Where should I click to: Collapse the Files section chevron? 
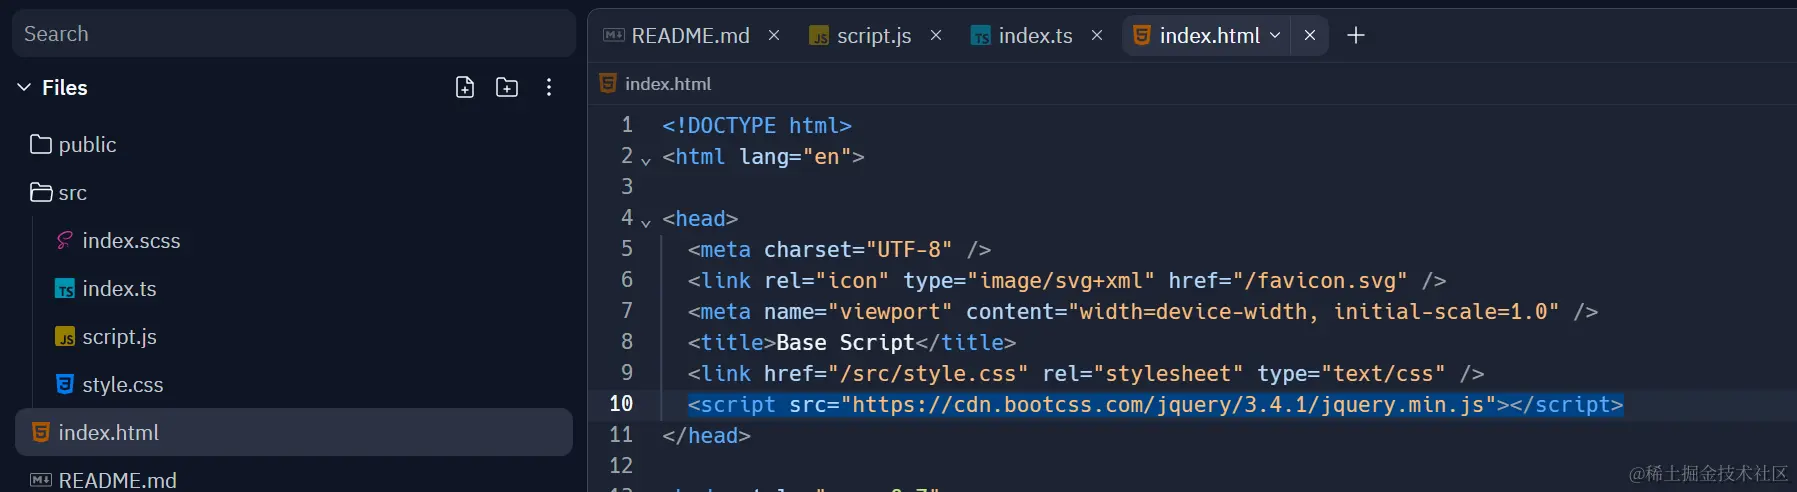[x=24, y=88]
